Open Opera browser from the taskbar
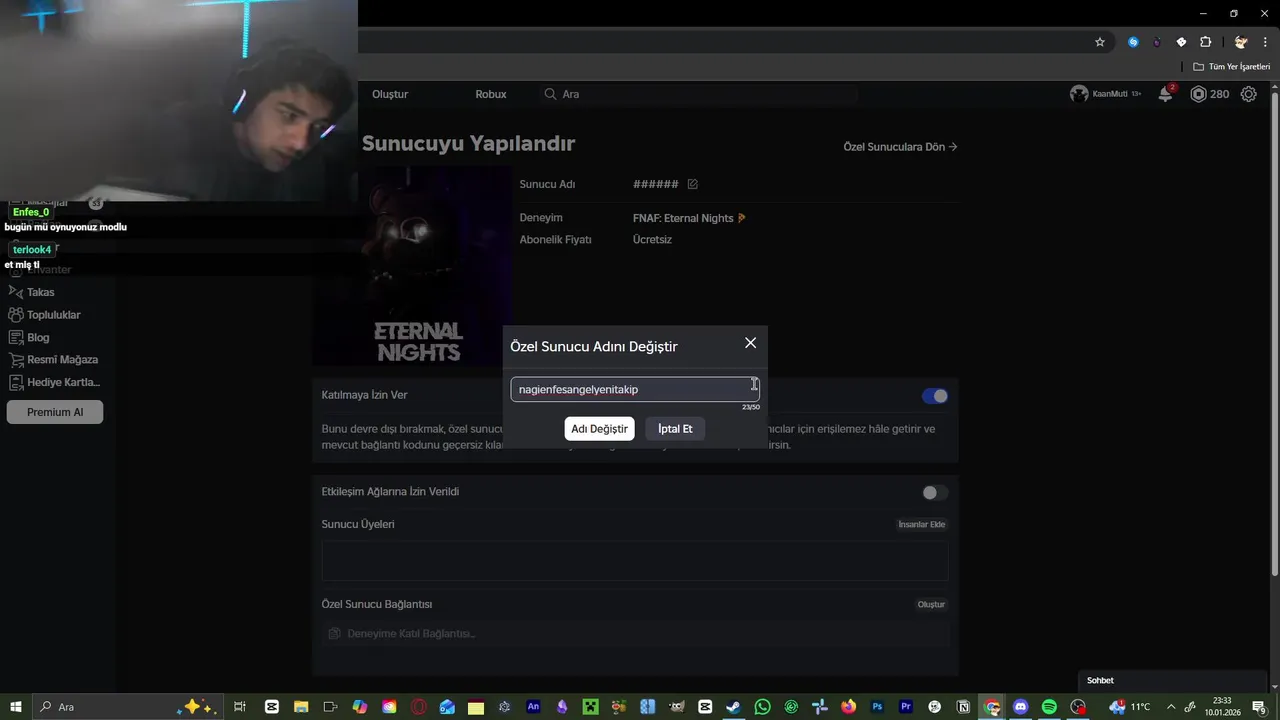Viewport: 1280px width, 720px height. (x=418, y=707)
